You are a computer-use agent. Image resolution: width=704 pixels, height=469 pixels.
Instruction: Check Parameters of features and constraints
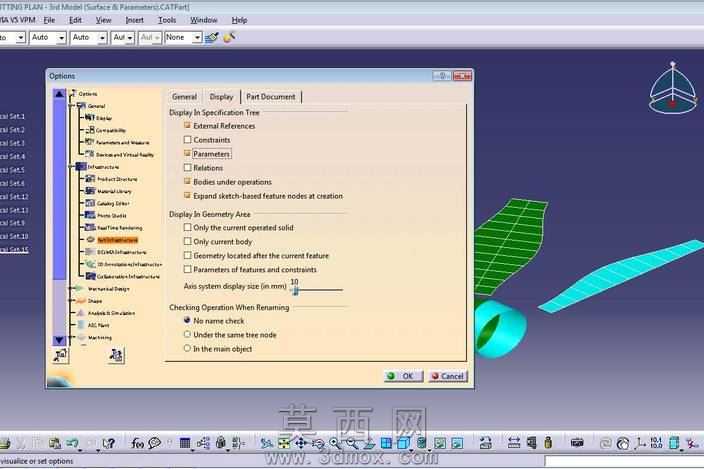pos(188,269)
